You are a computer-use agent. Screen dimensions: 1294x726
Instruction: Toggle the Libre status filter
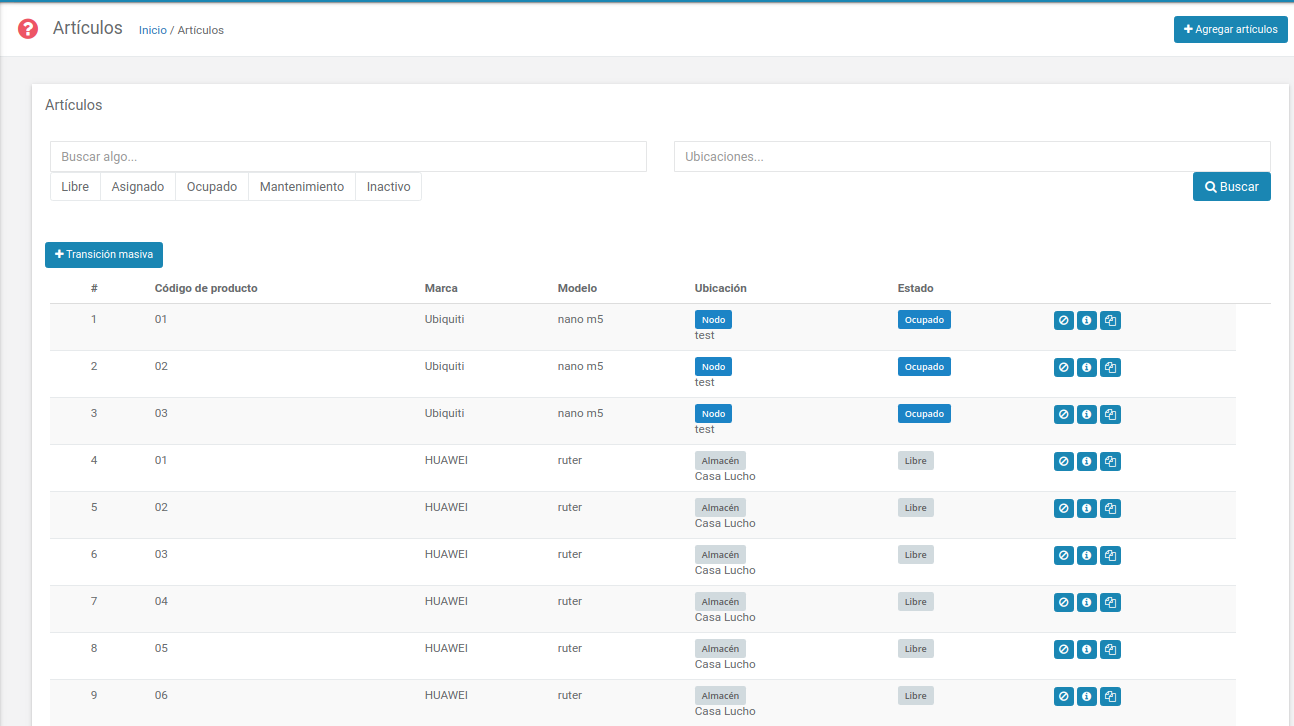pos(75,187)
